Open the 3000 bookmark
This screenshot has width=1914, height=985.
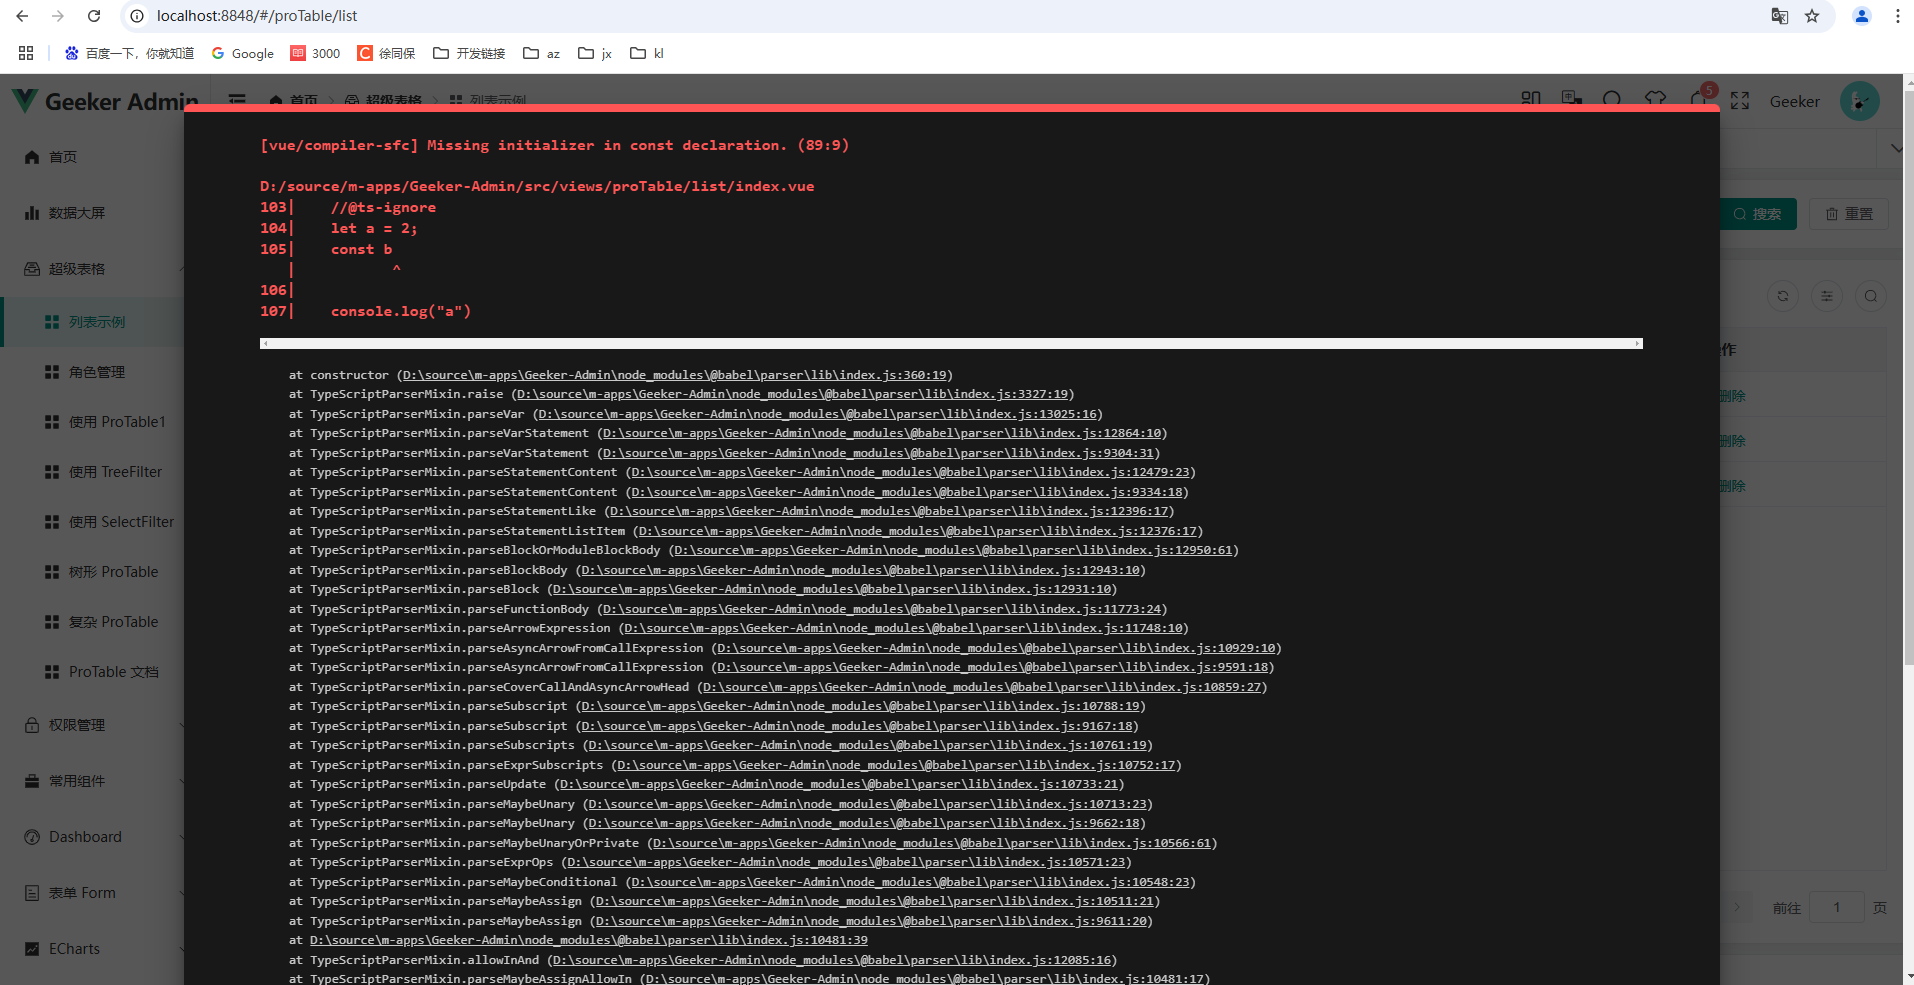click(x=315, y=53)
